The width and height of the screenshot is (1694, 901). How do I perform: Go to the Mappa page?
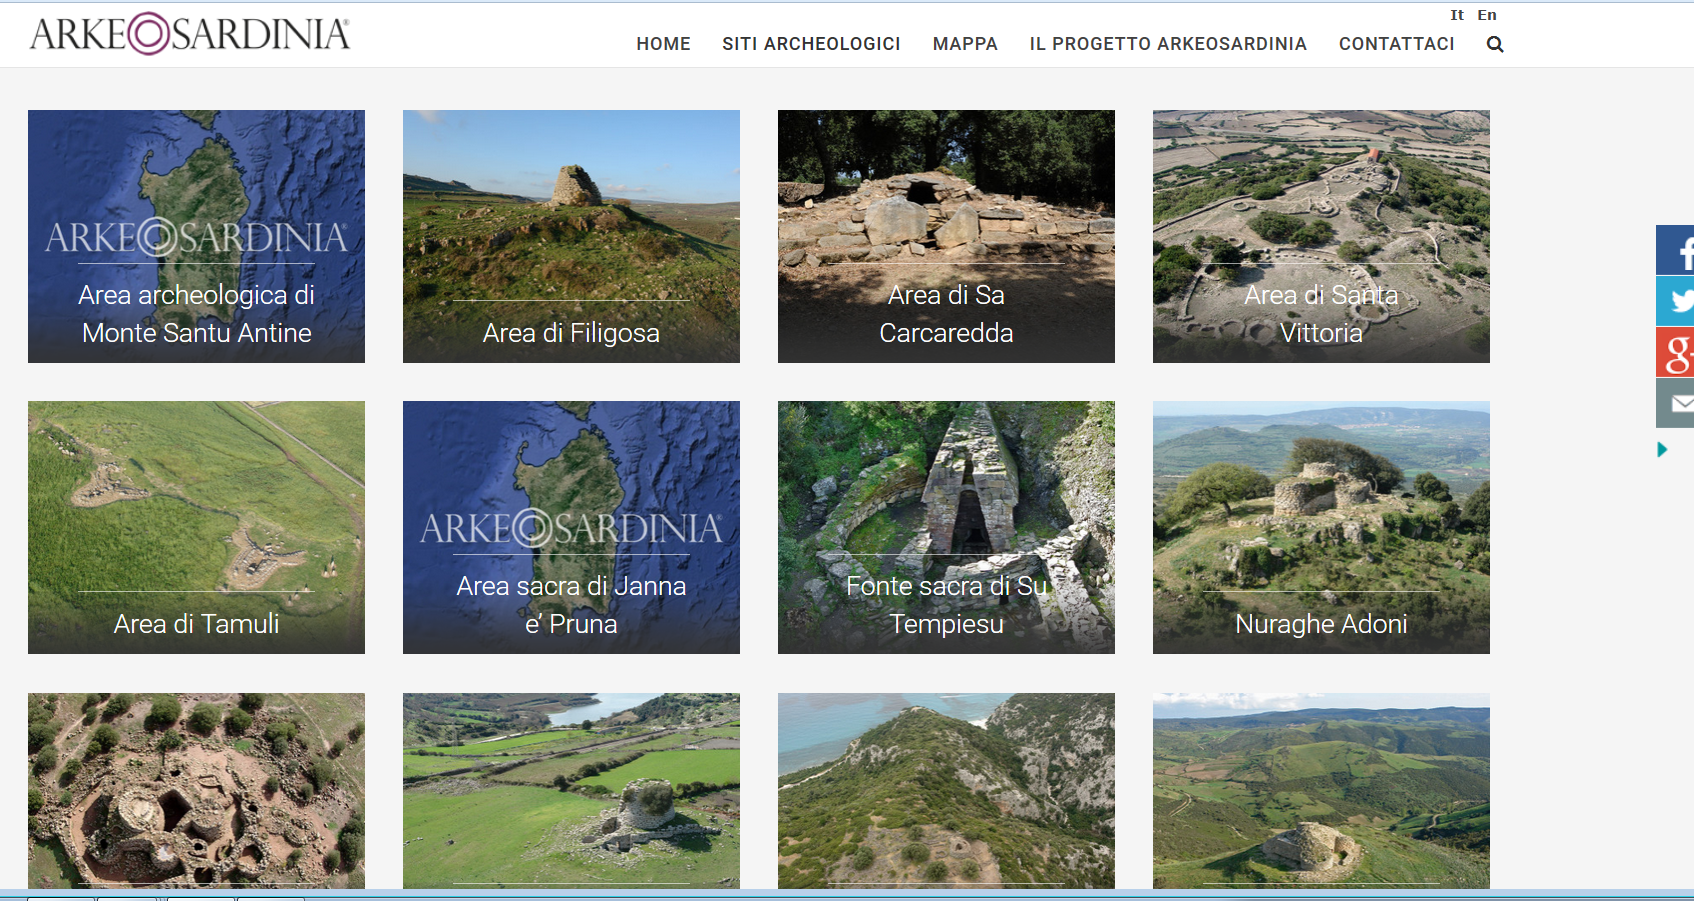965,44
